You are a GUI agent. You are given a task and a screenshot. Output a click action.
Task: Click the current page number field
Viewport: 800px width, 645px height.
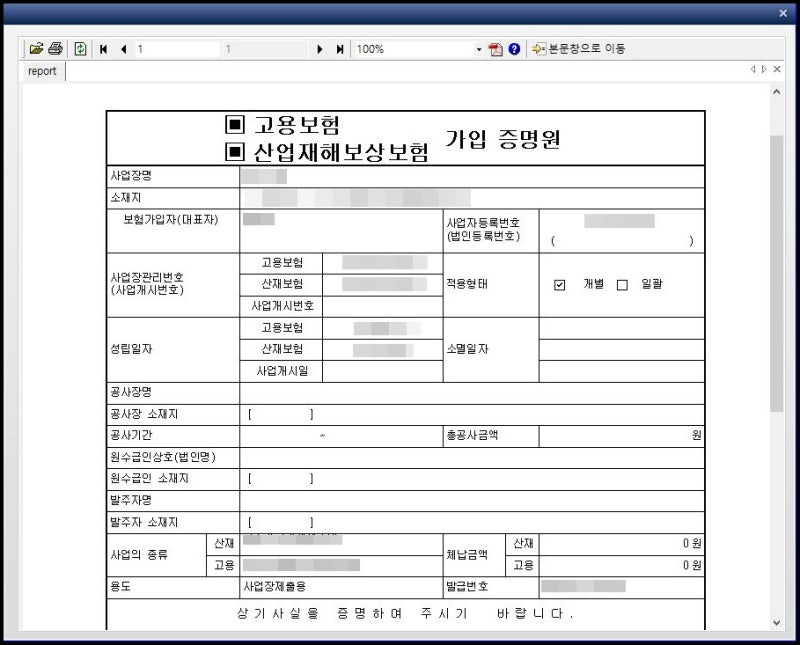tap(177, 49)
